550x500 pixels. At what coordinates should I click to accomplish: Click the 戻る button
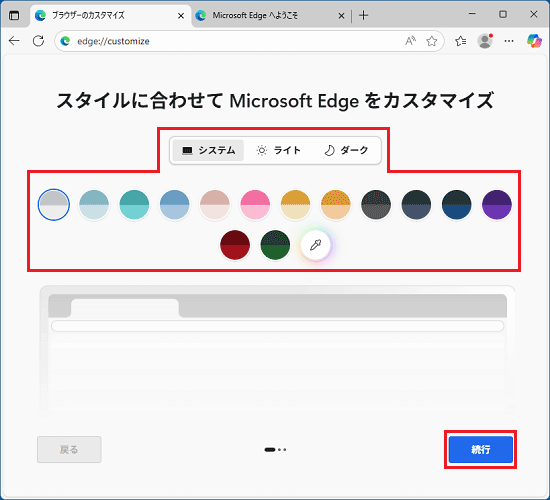(69, 449)
